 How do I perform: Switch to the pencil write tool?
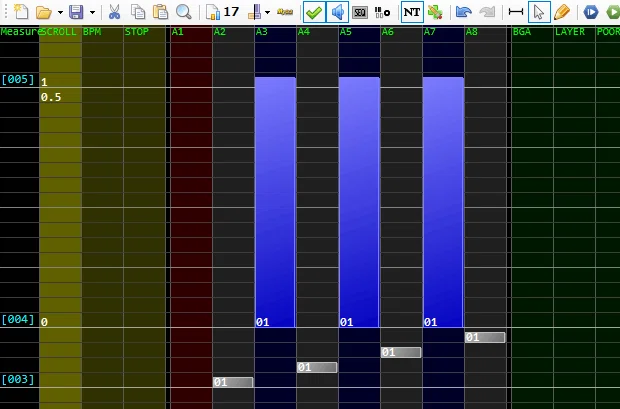click(562, 12)
